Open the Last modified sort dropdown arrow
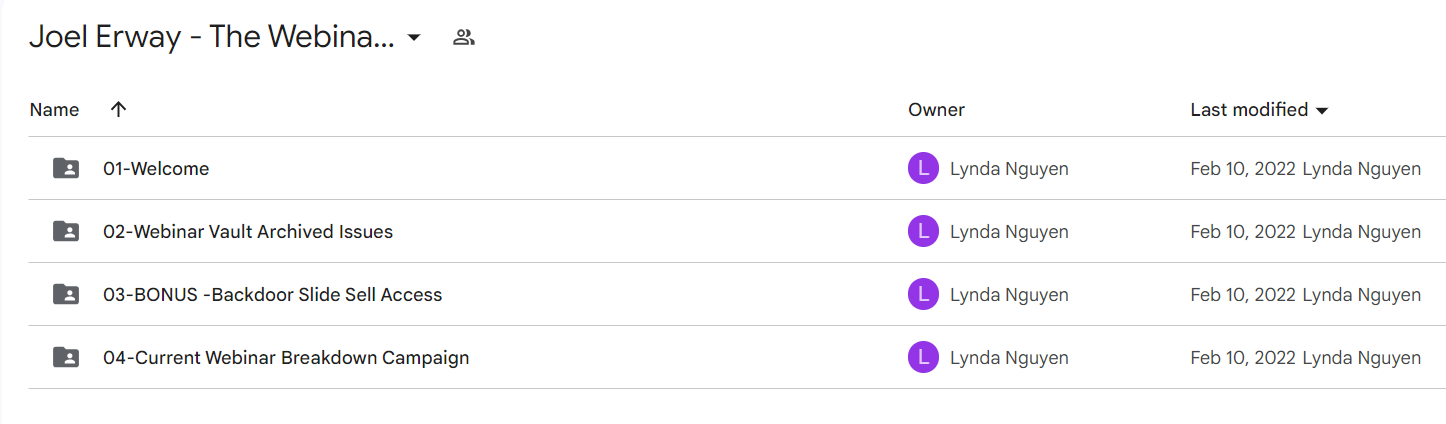 click(x=1322, y=111)
